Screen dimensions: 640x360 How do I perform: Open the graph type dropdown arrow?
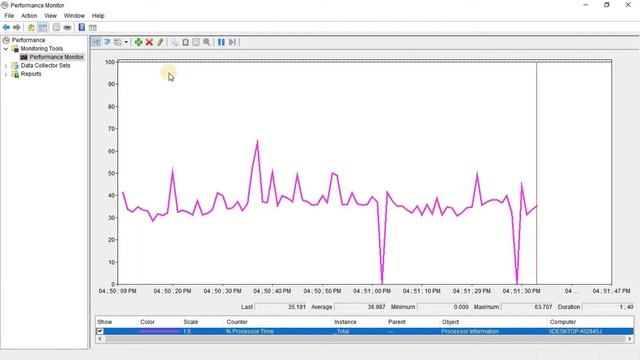[126, 42]
